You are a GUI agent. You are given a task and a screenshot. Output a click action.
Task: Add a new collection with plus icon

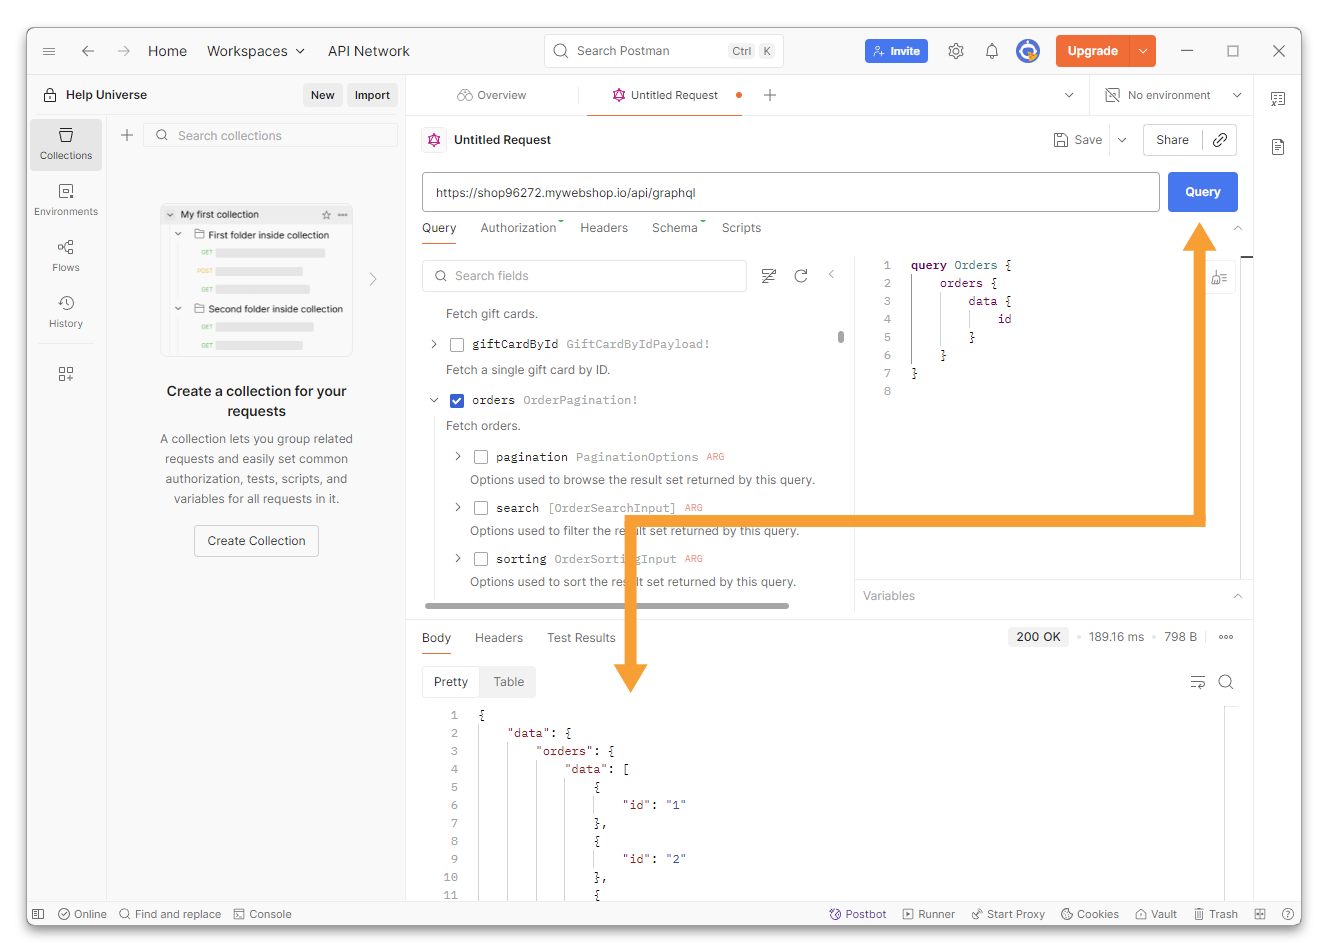pos(127,135)
